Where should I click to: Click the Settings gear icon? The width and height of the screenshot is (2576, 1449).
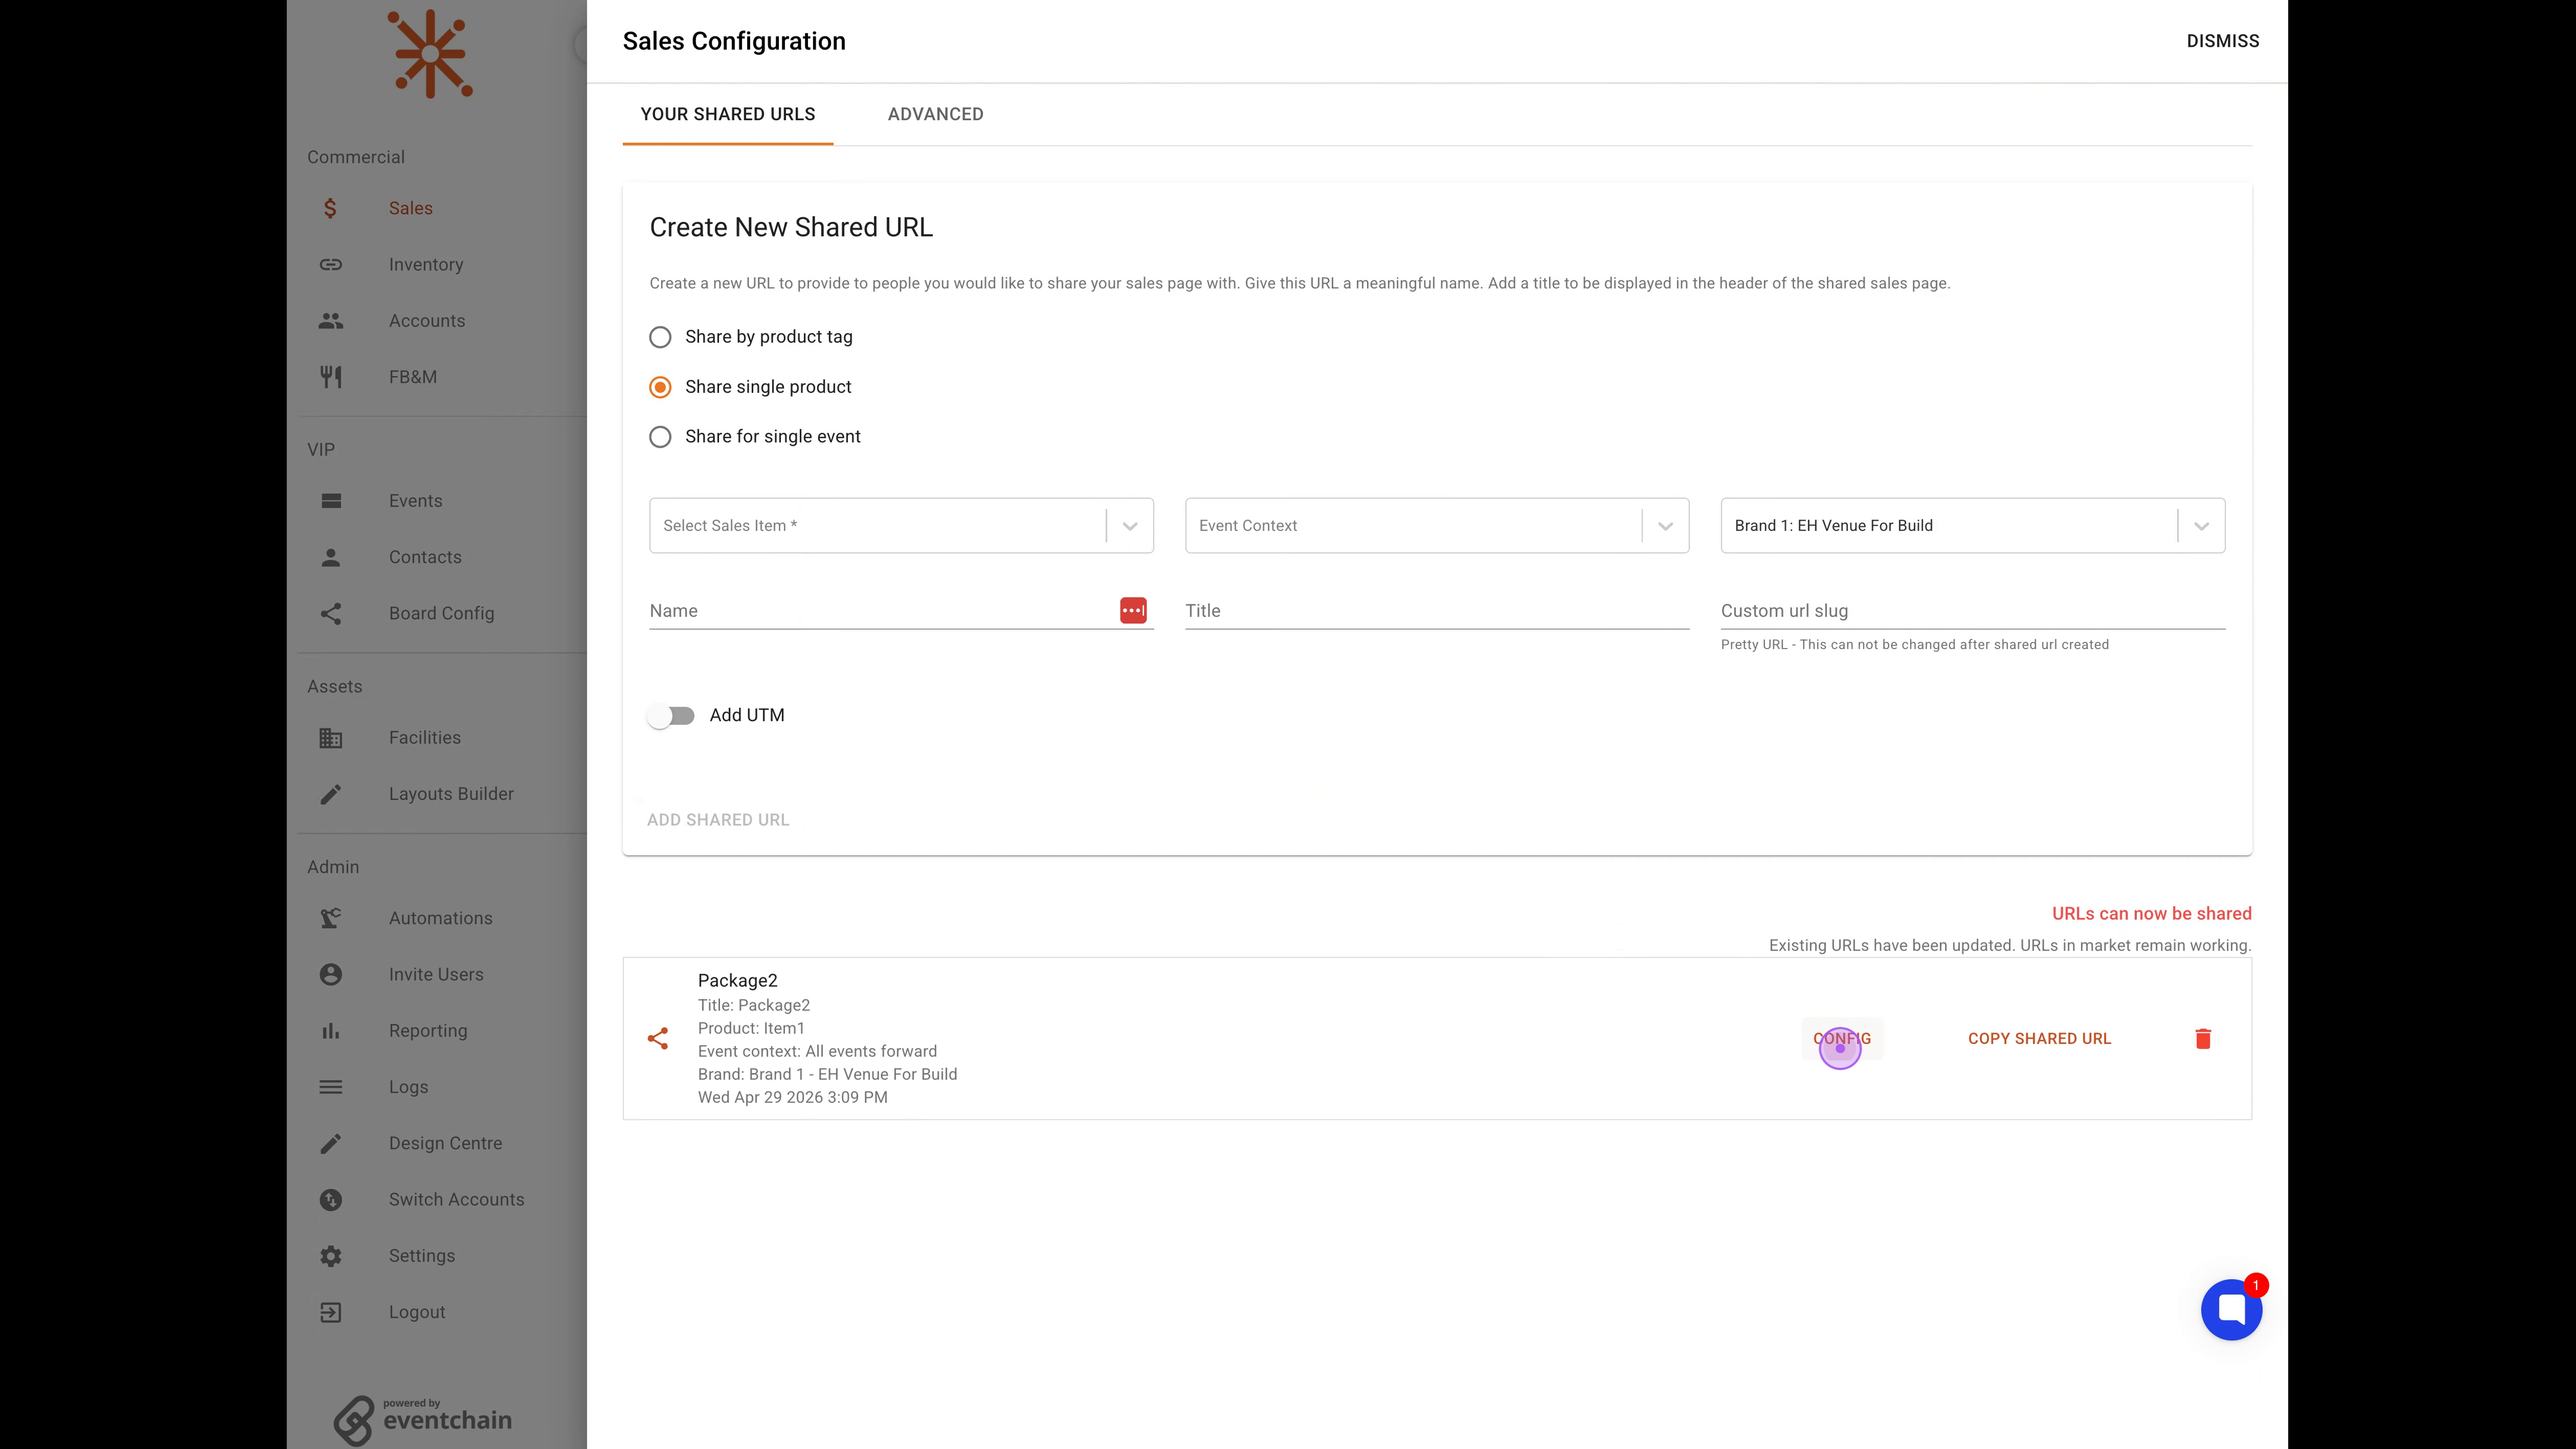(x=331, y=1256)
